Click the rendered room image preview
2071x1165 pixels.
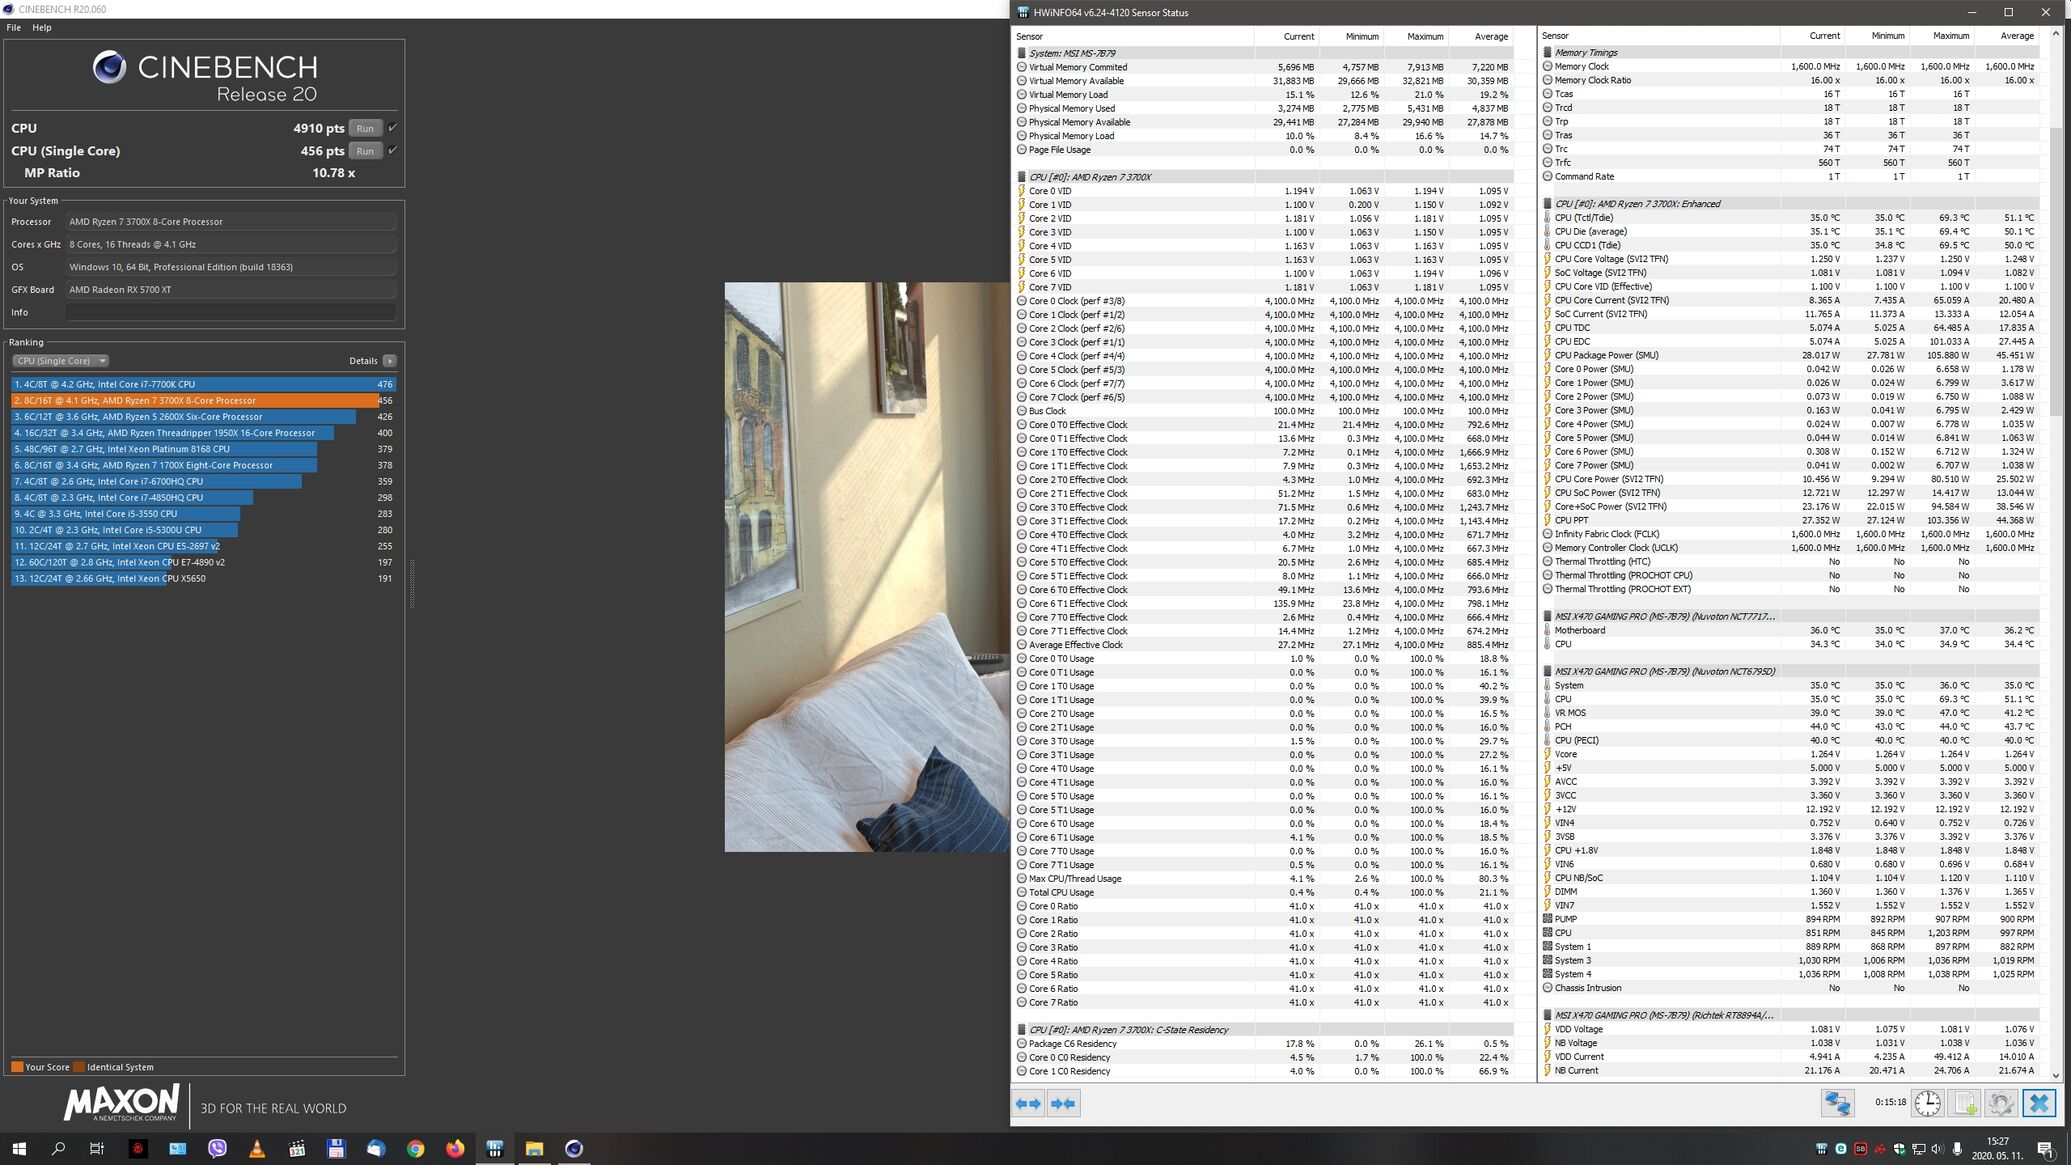point(867,567)
